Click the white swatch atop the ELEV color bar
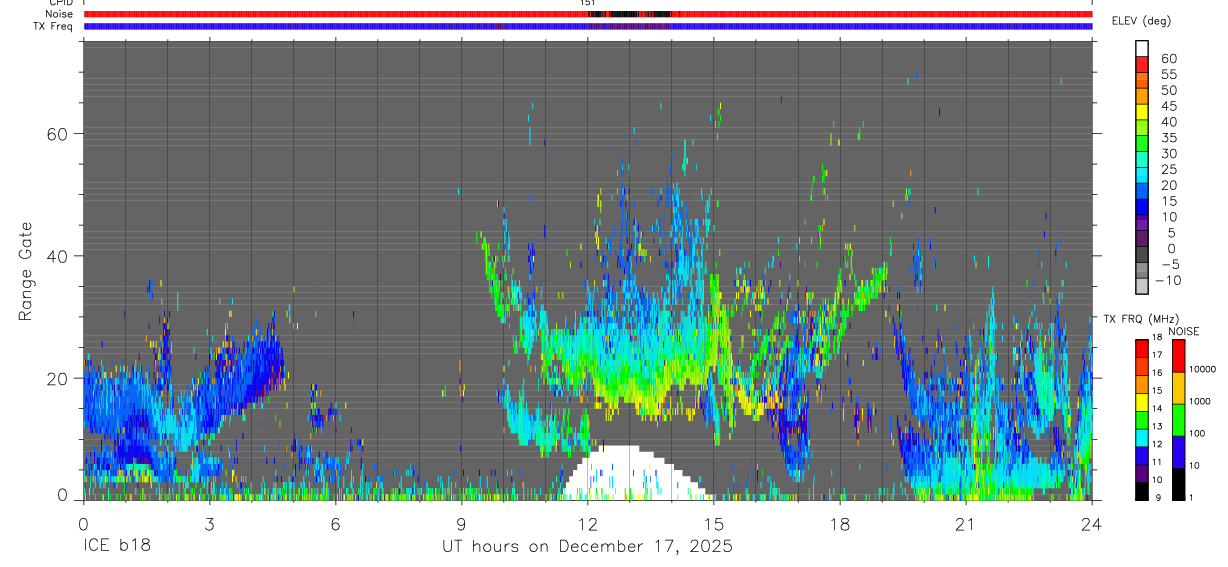This screenshot has height=567, width=1228. tap(1142, 48)
